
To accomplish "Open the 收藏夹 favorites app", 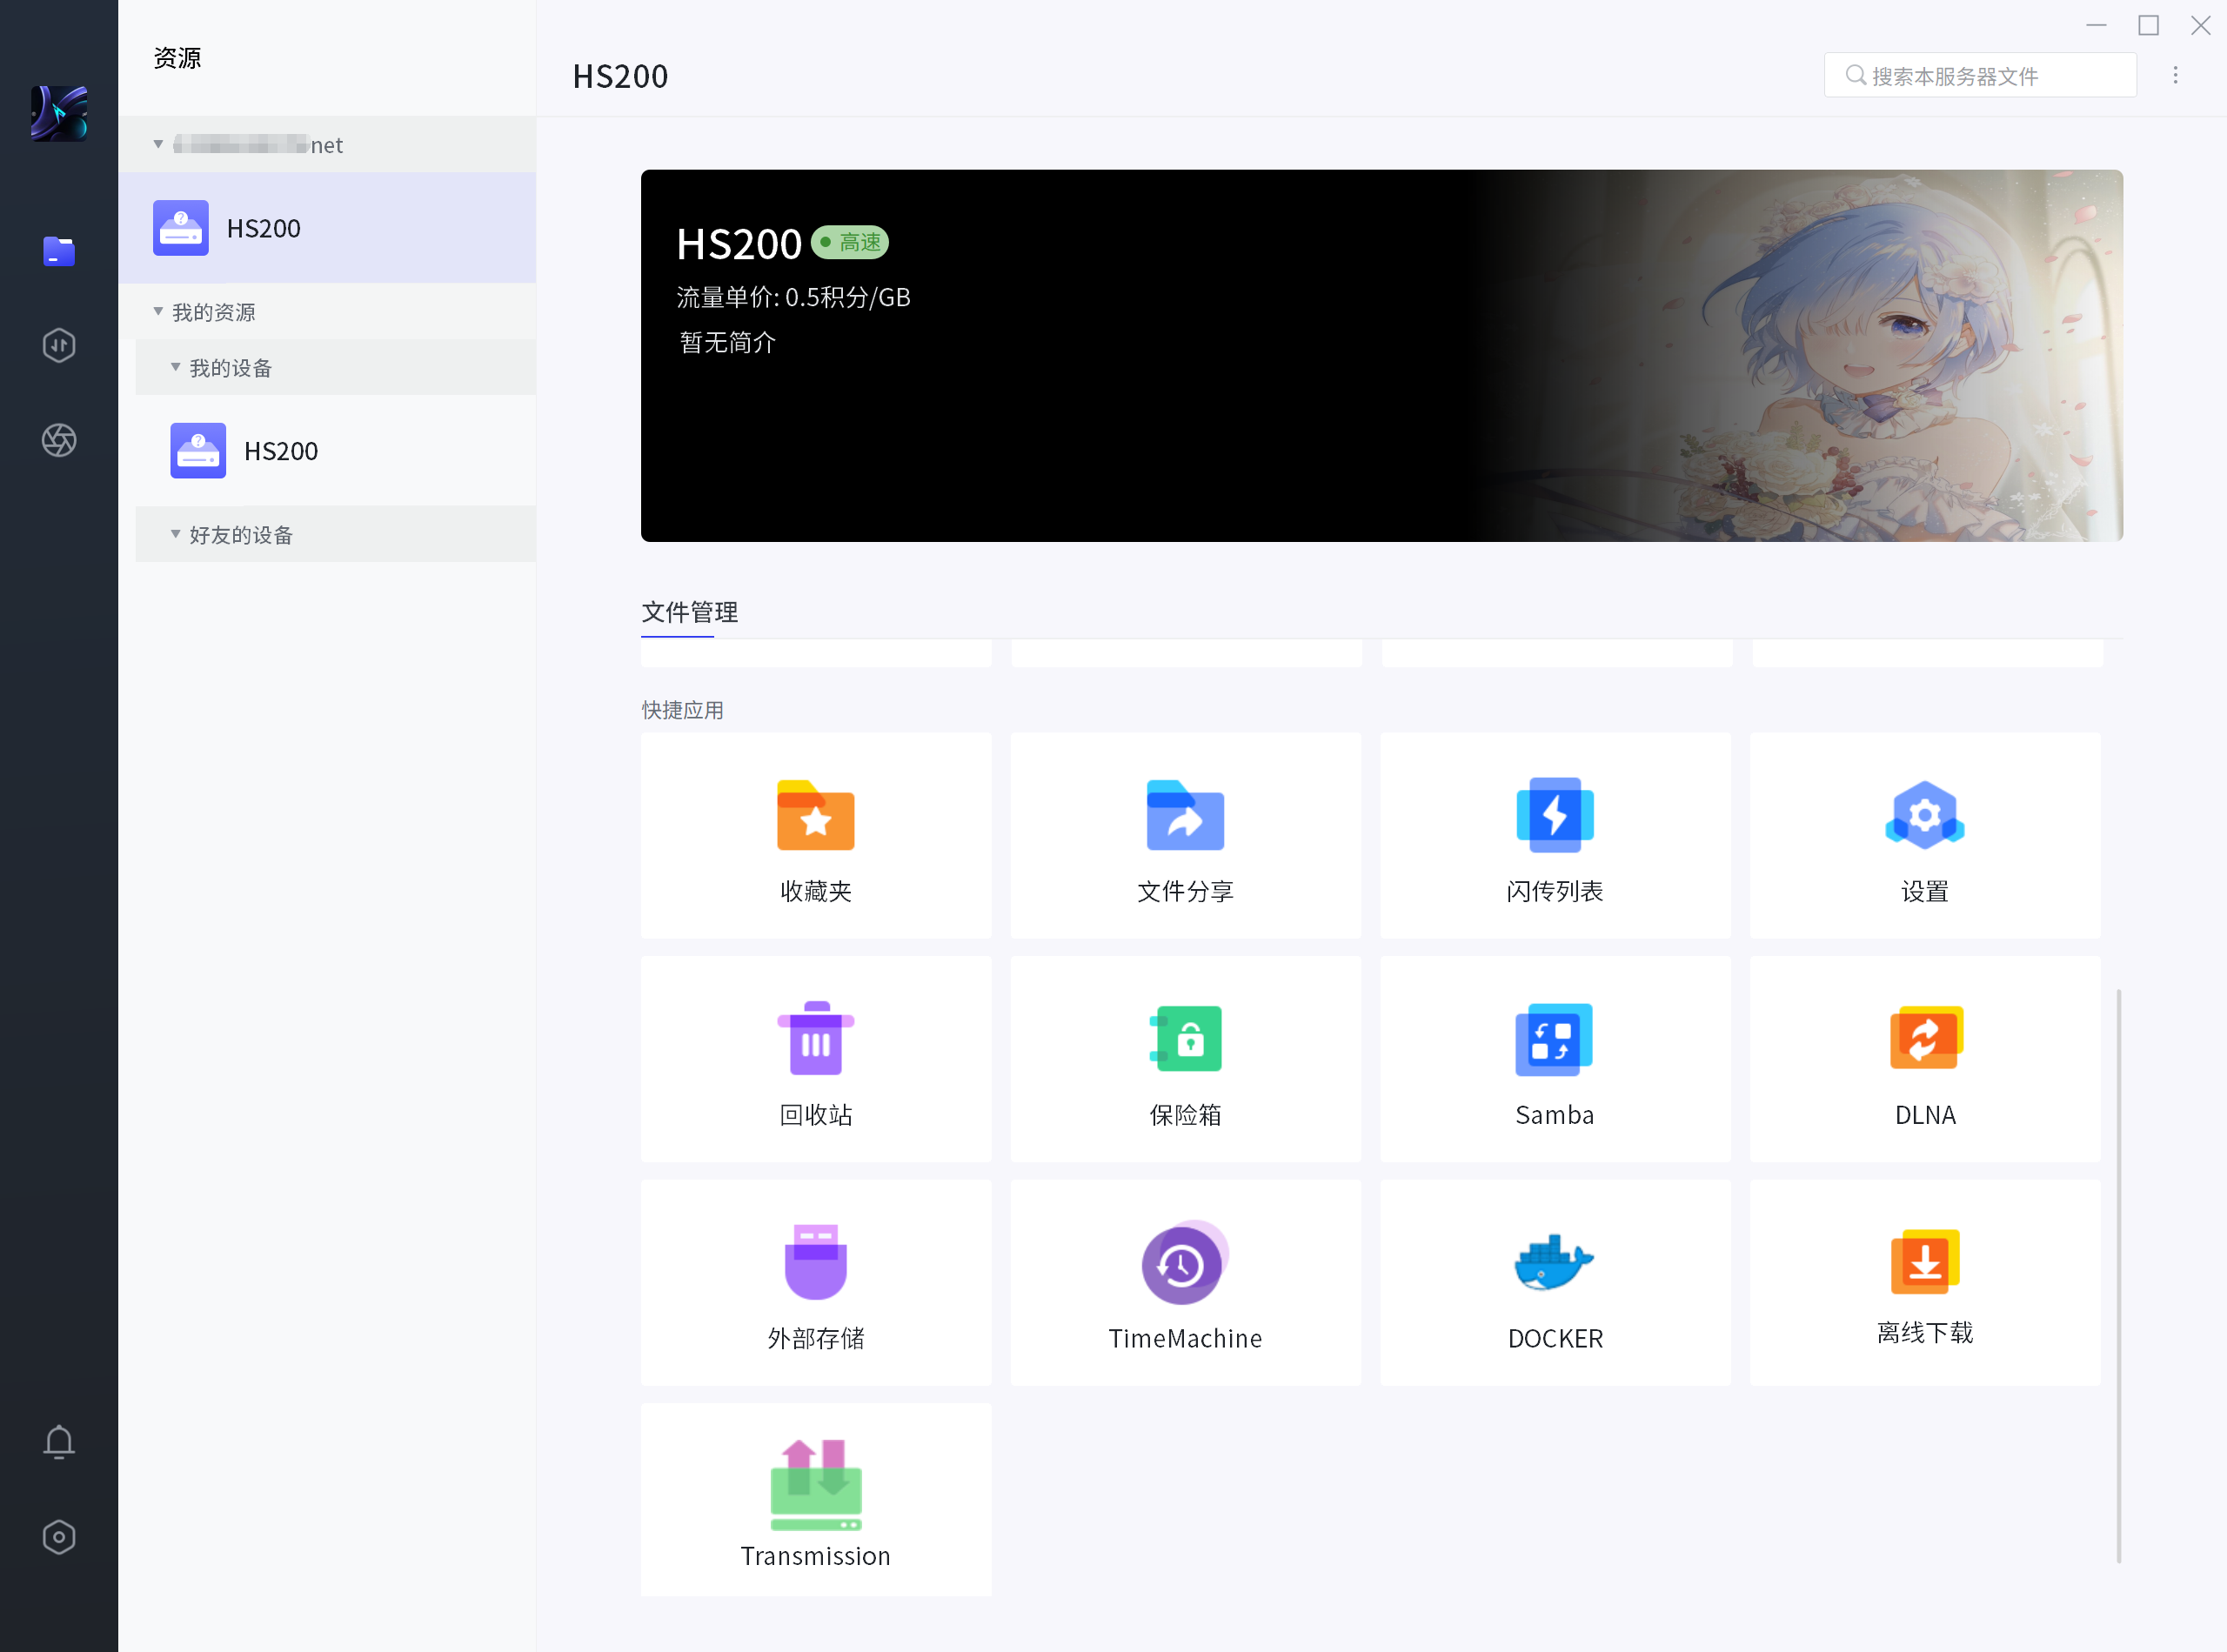I will pyautogui.click(x=816, y=835).
